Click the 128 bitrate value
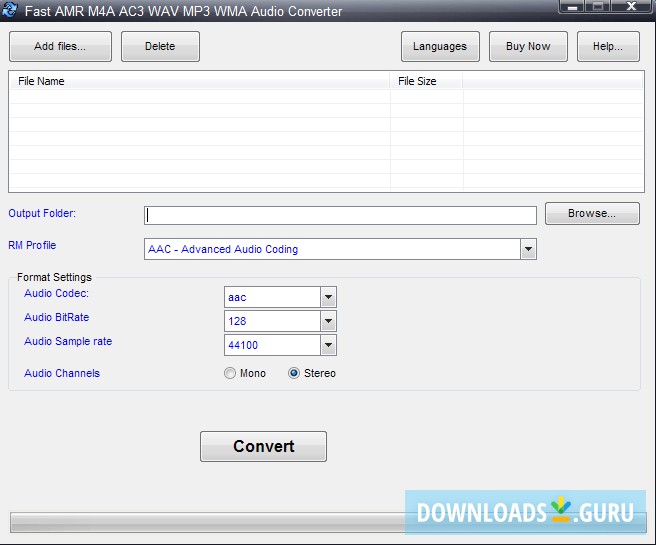Screen dimensions: 656x545 point(237,321)
